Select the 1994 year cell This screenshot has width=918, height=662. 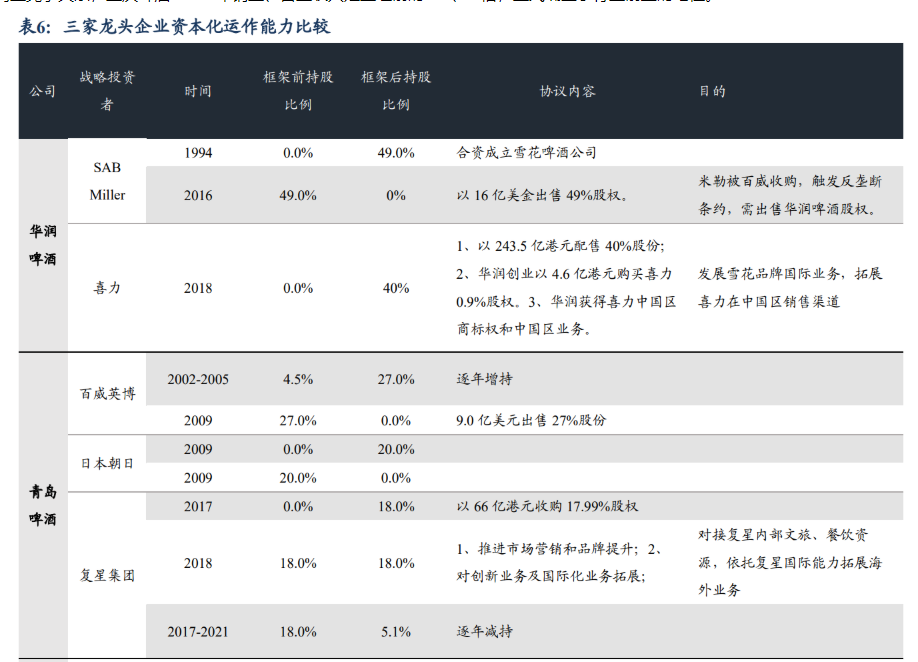(198, 153)
